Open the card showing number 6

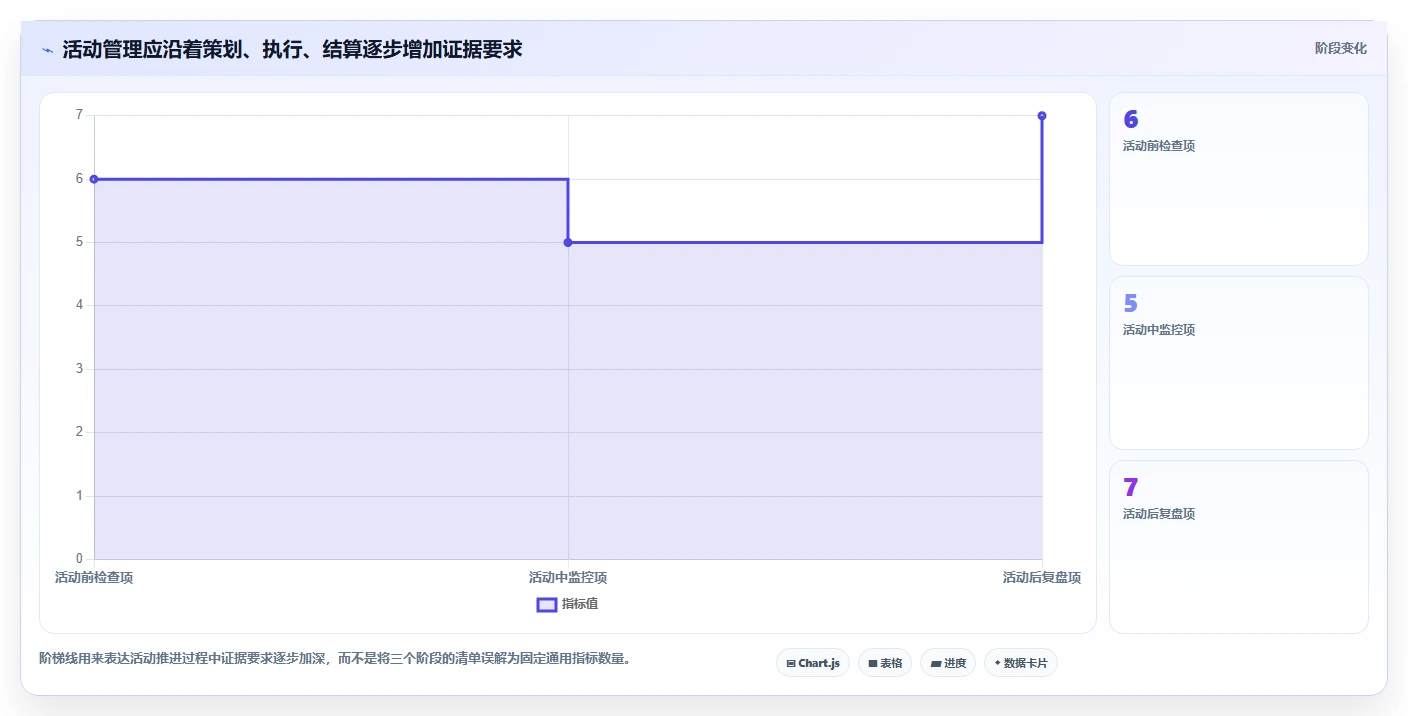pyautogui.click(x=1239, y=179)
